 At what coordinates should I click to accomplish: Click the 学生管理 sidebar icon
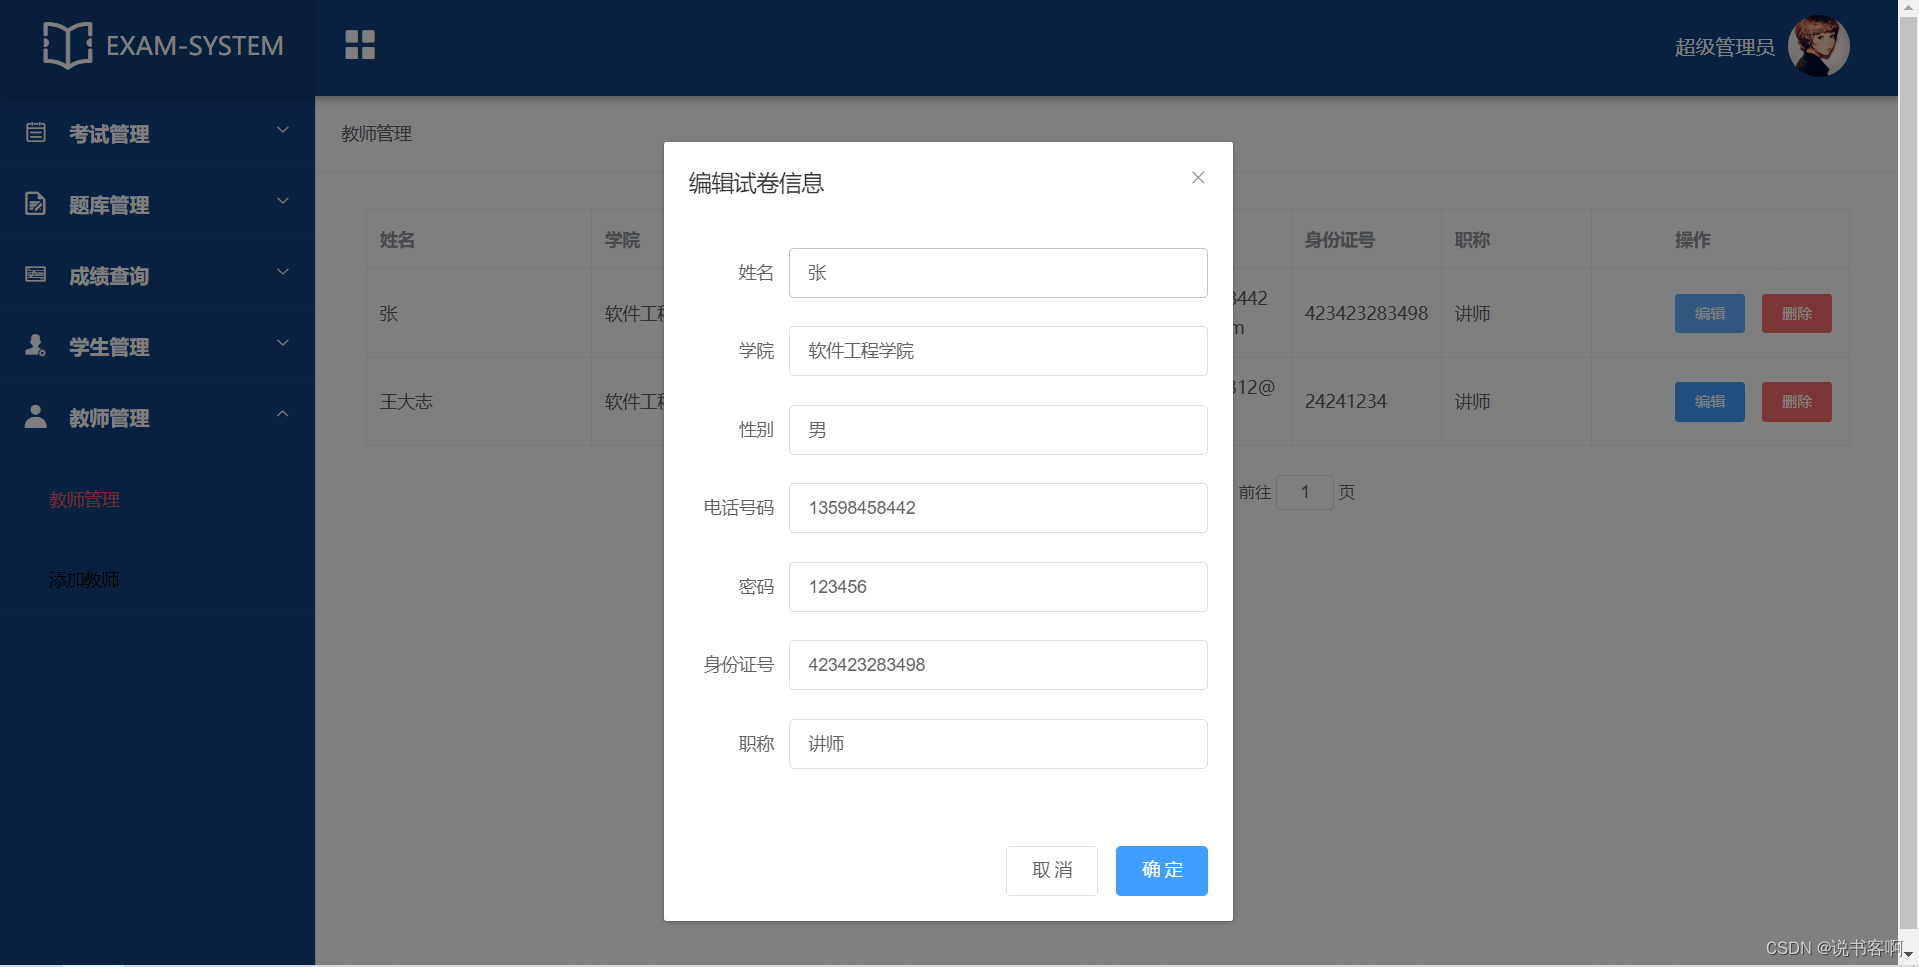(36, 346)
